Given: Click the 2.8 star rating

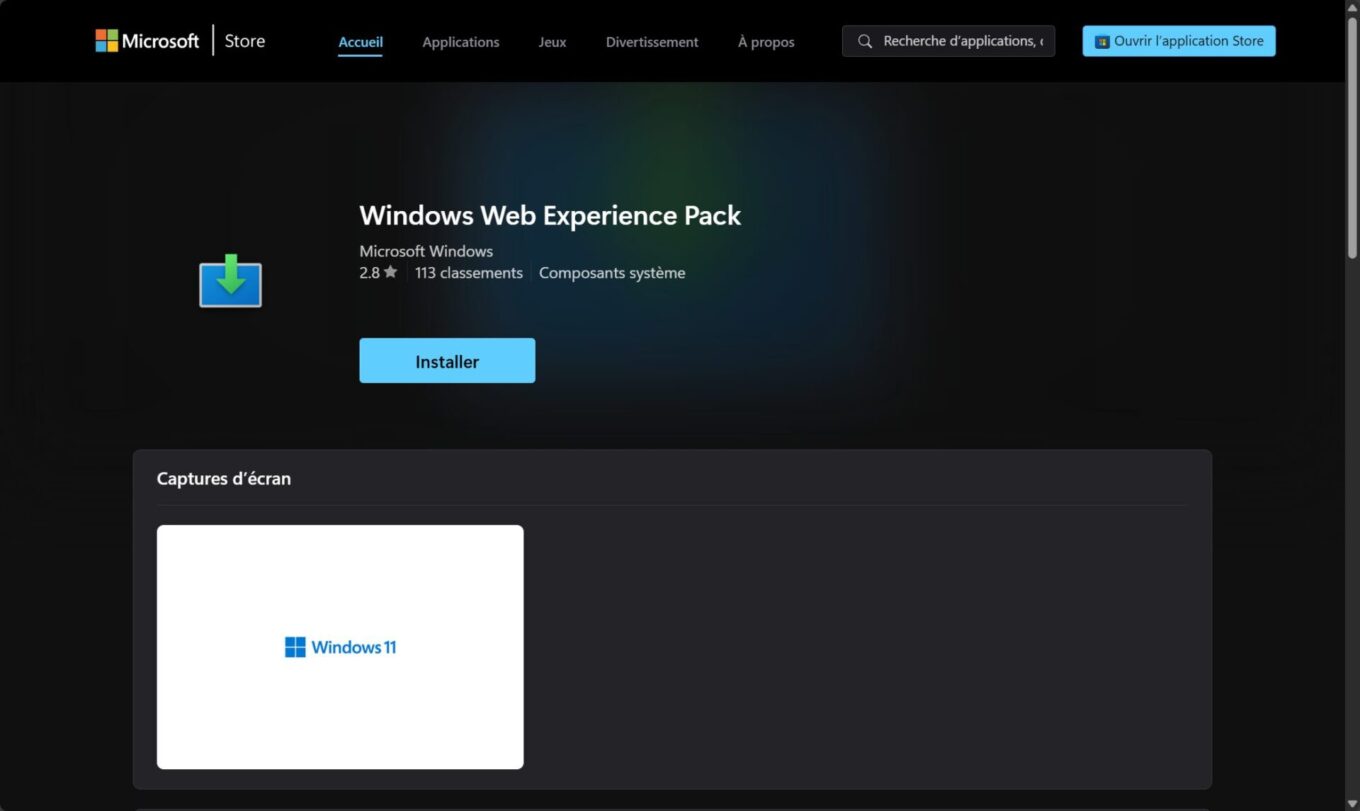Looking at the screenshot, I should (378, 273).
